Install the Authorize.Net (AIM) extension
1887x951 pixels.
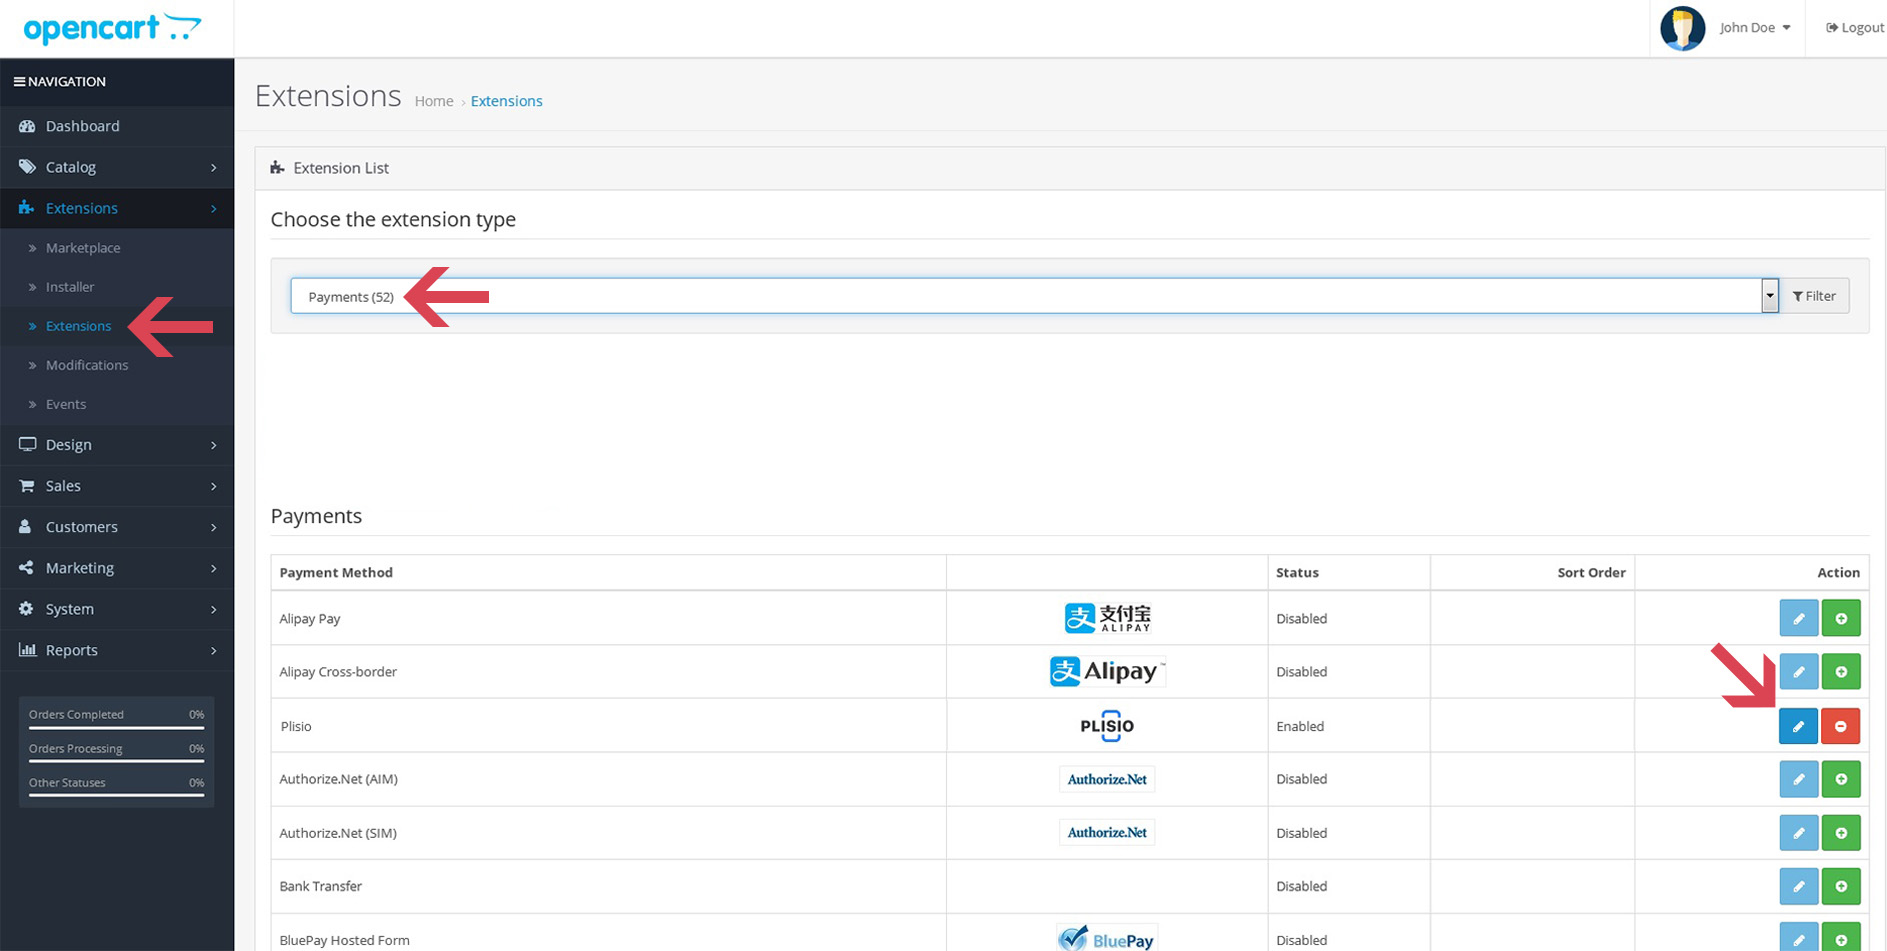[1841, 779]
